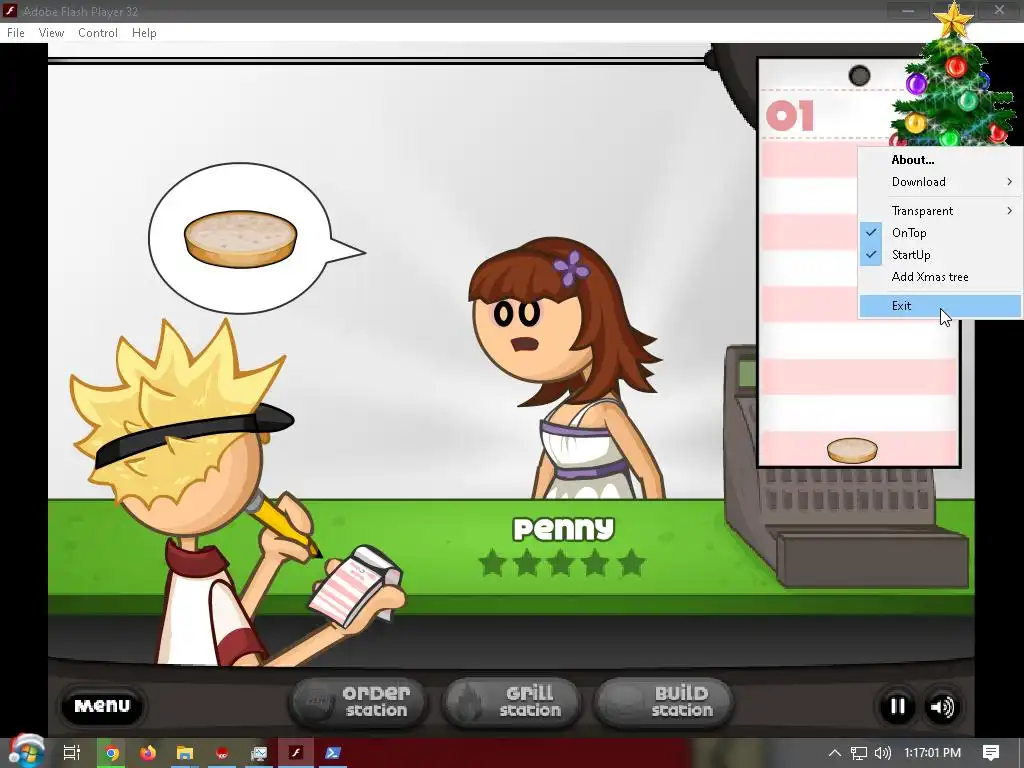Choose Add Xmas tree menu entry
This screenshot has height=768, width=1024.
tap(939, 277)
